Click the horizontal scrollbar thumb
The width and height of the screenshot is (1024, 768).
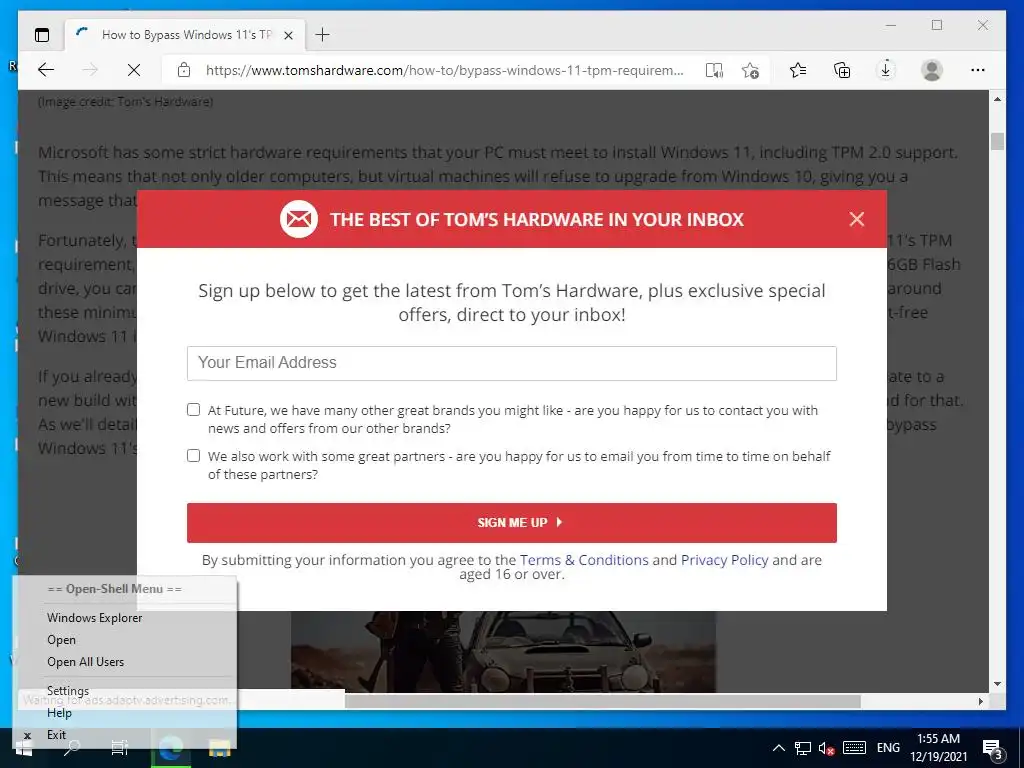click(x=602, y=701)
